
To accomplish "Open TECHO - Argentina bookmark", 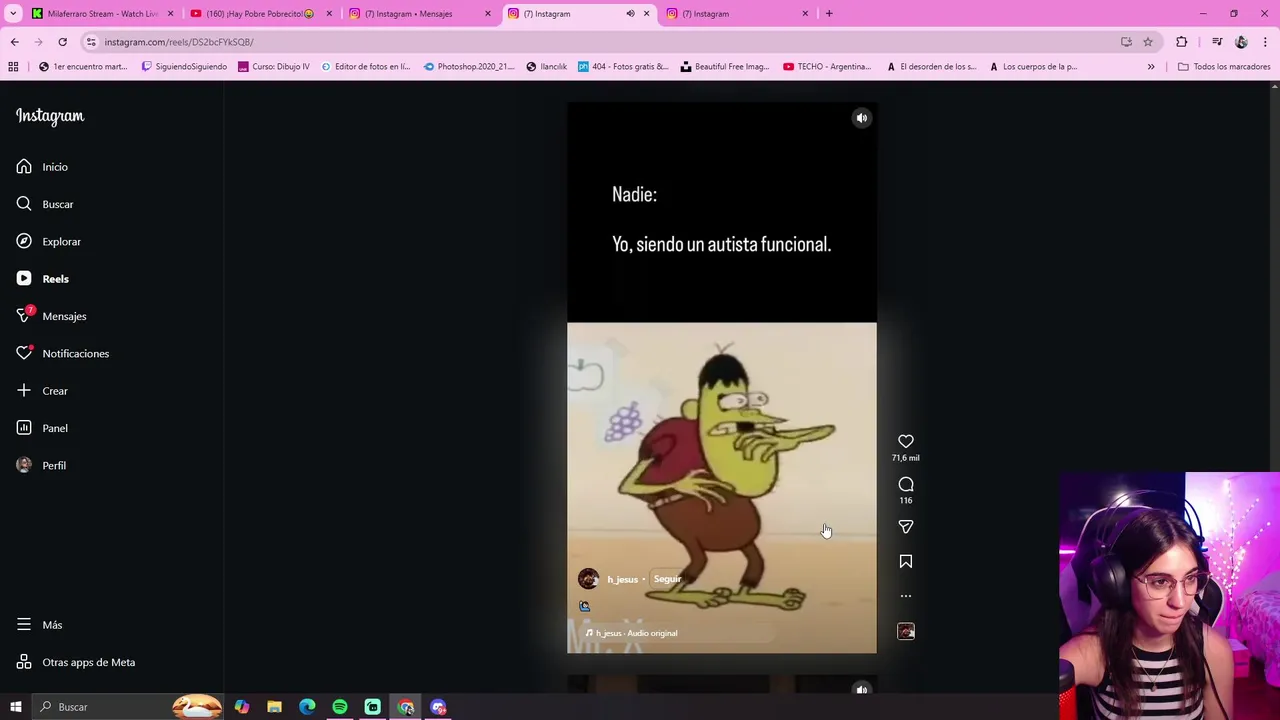I will [826, 67].
